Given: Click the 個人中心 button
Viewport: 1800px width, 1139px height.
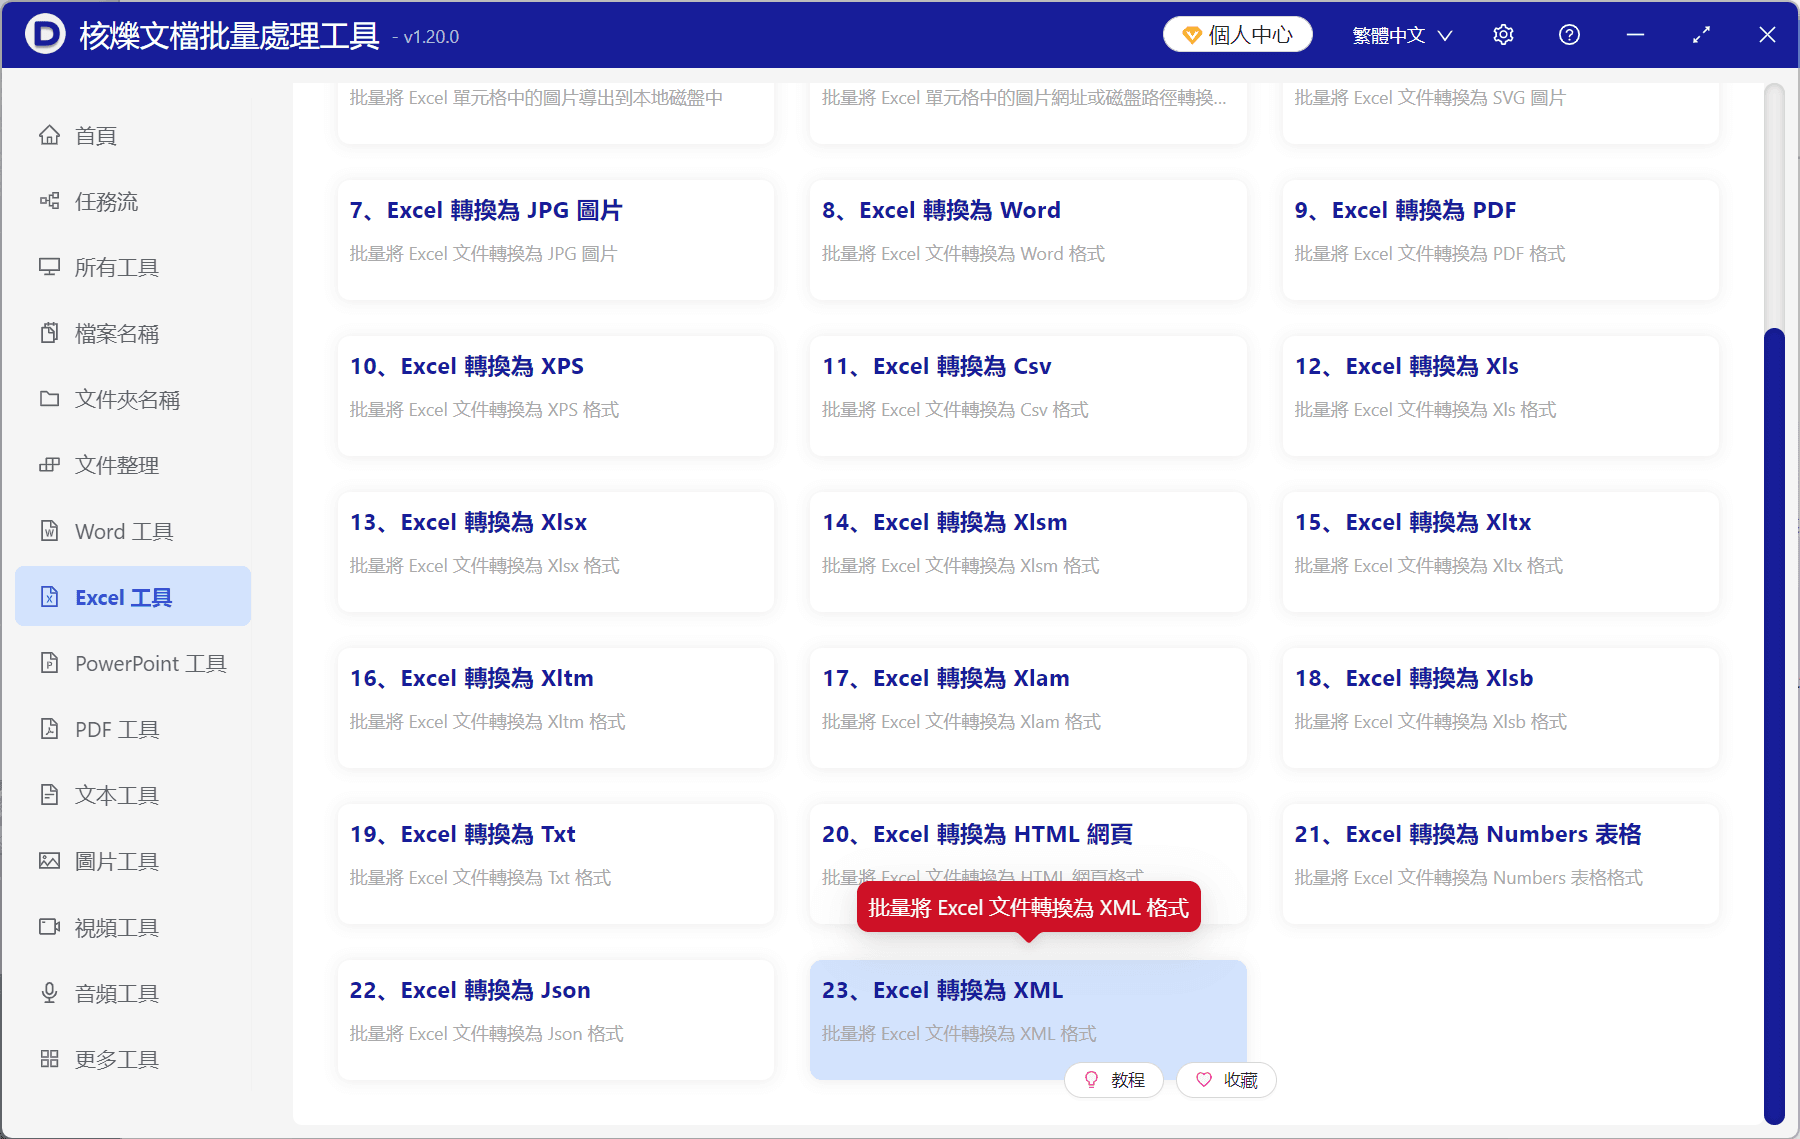Looking at the screenshot, I should tap(1237, 33).
